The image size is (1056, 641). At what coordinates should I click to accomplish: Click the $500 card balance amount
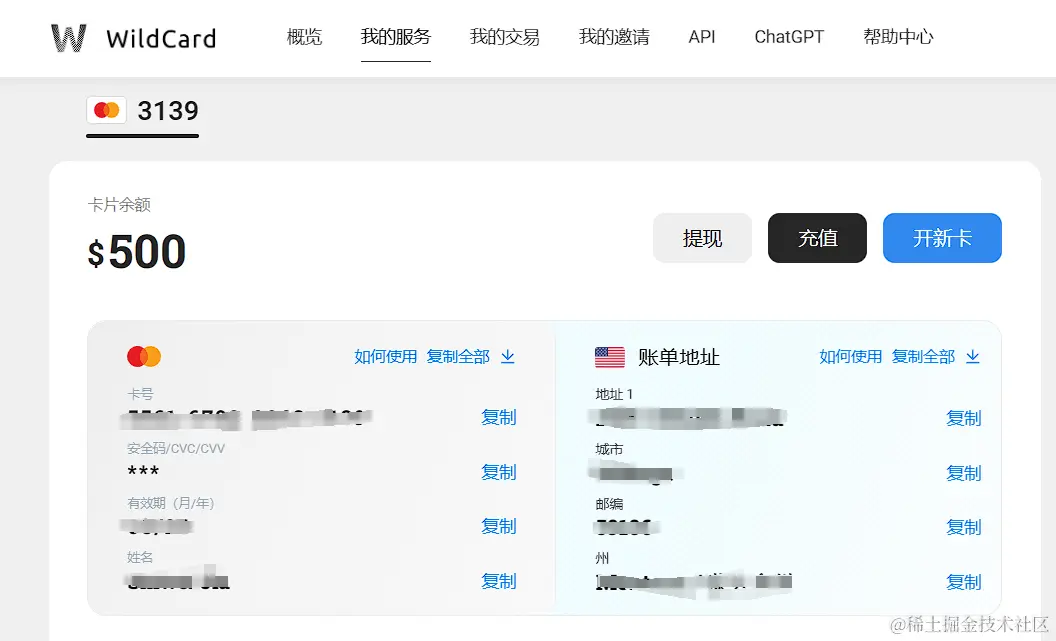tap(137, 252)
